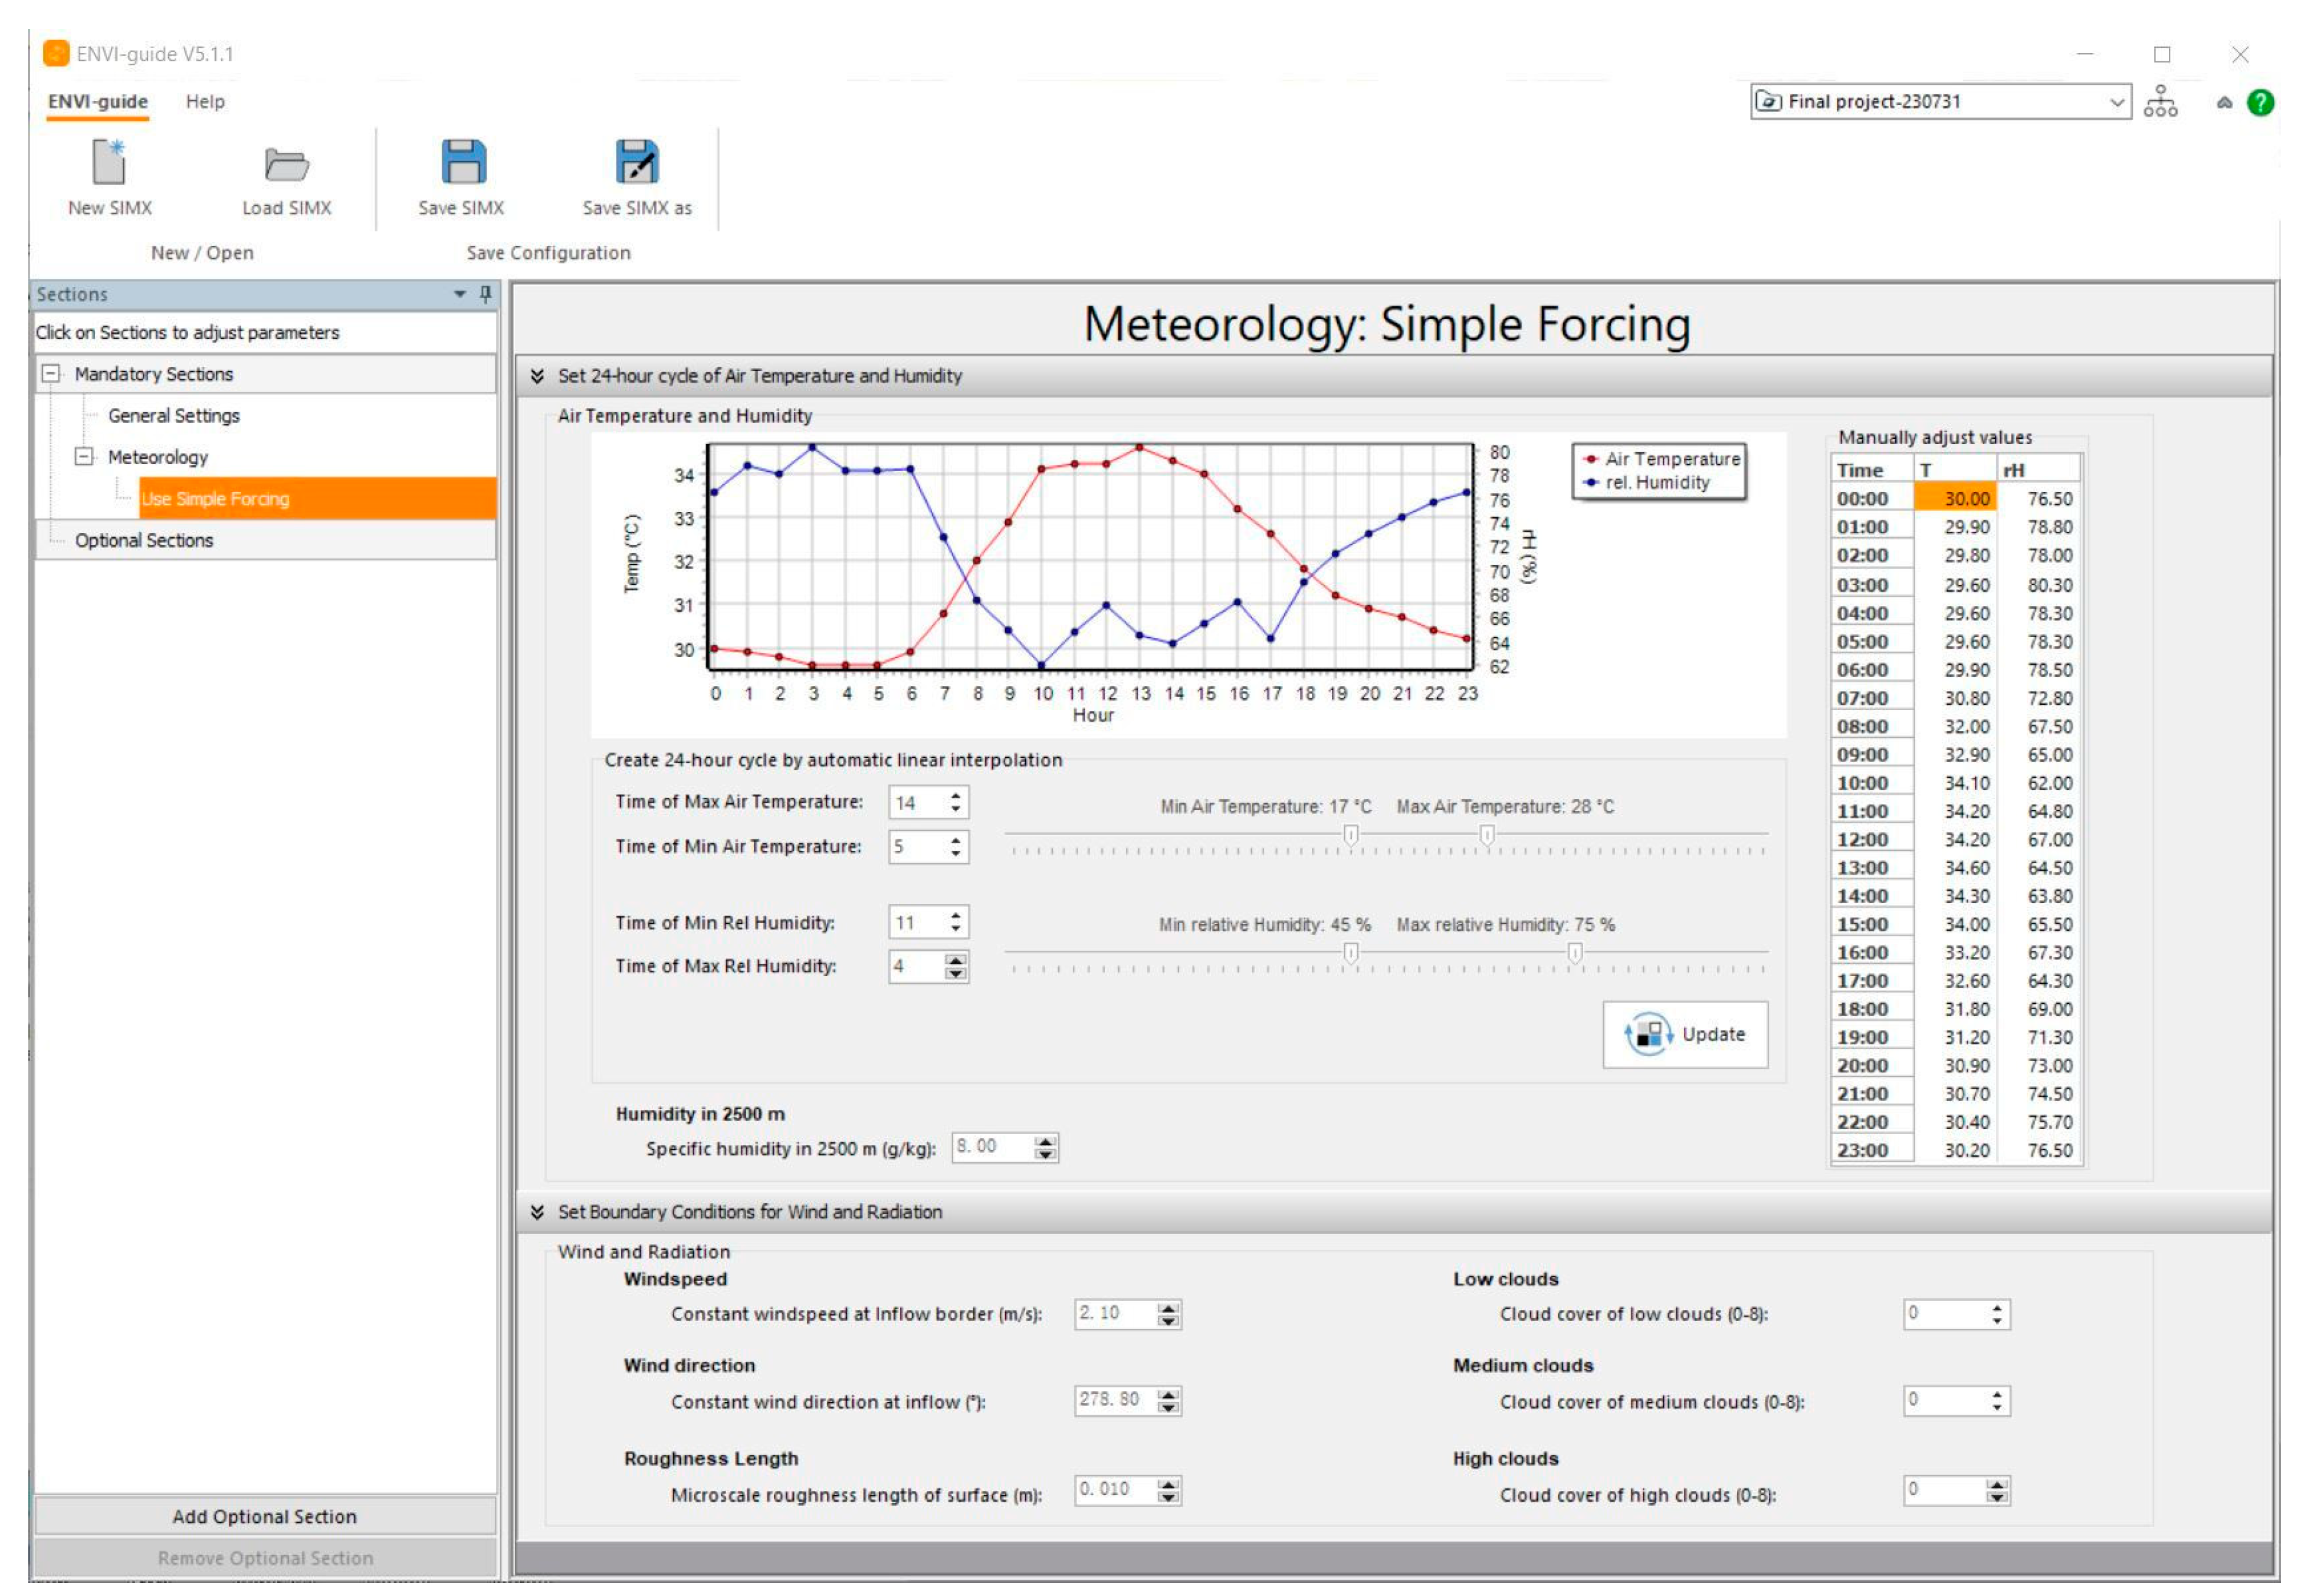The image size is (2301, 1596).
Task: Click the Save SIMX as icon
Action: [636, 162]
